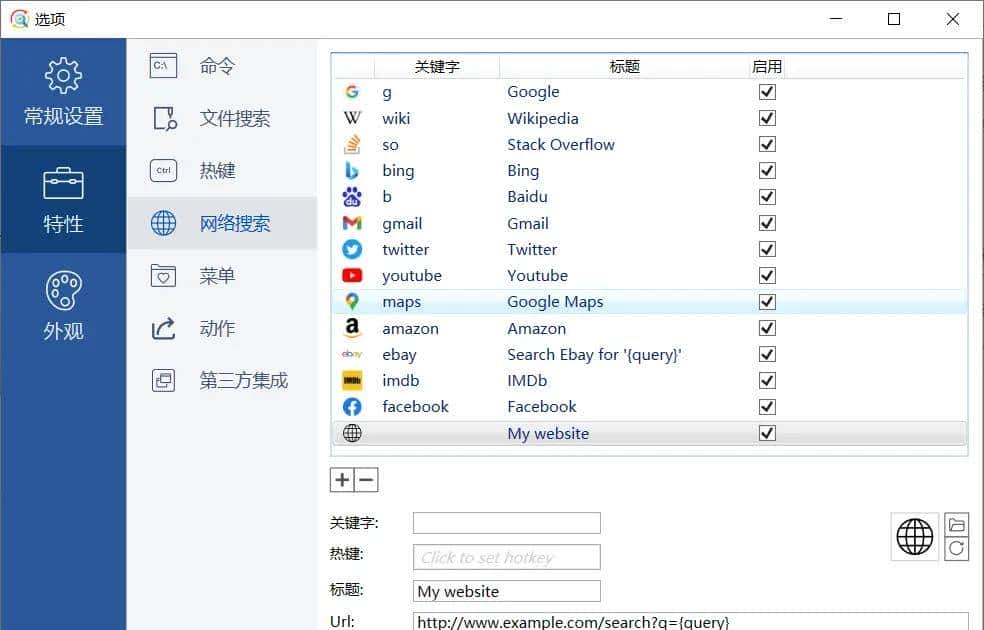Toggle the Youtube enable checkbox

point(766,275)
